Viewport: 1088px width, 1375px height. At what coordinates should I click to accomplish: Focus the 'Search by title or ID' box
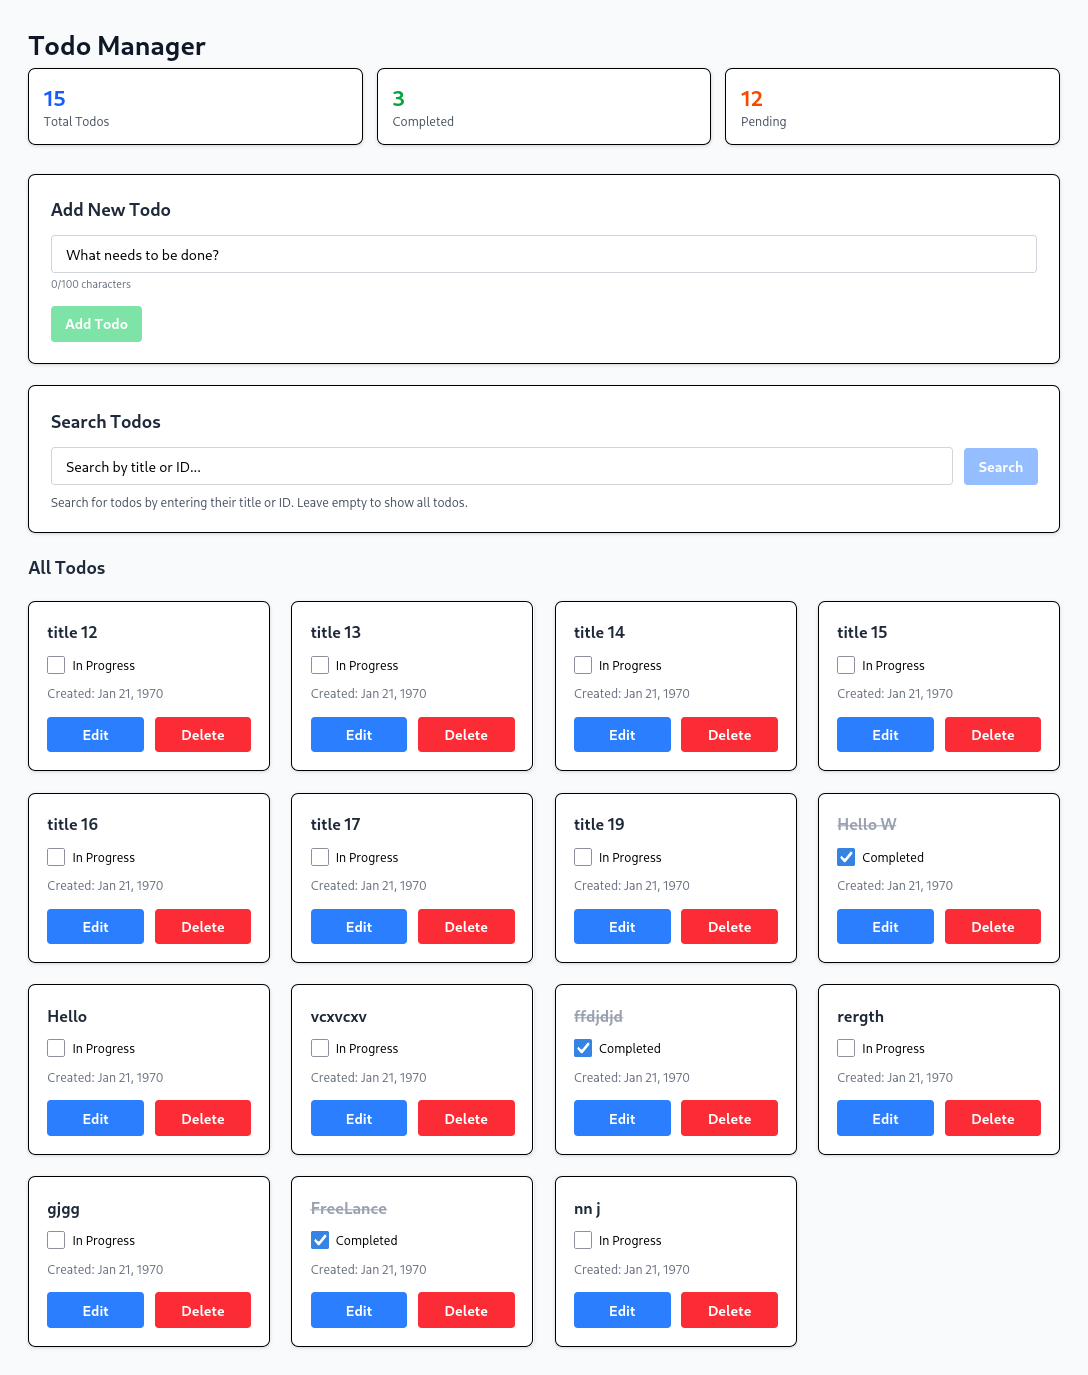pos(502,466)
